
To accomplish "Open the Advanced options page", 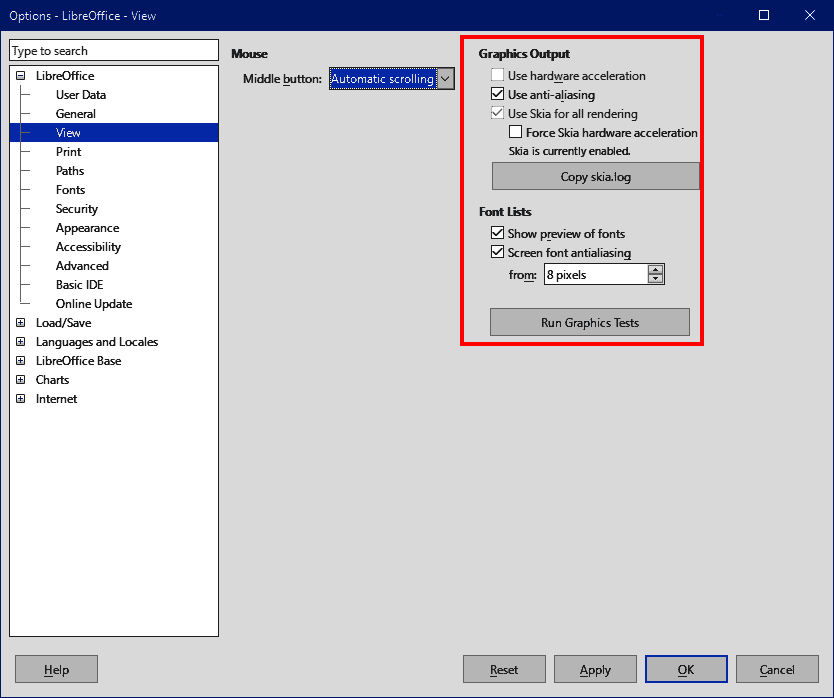I will [82, 265].
